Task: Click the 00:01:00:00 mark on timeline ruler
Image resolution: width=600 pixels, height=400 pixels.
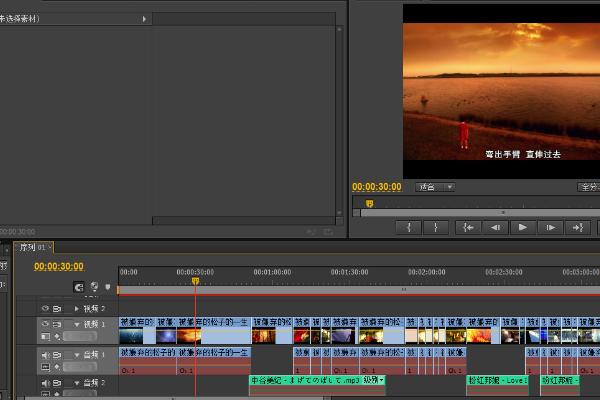Action: (272, 272)
